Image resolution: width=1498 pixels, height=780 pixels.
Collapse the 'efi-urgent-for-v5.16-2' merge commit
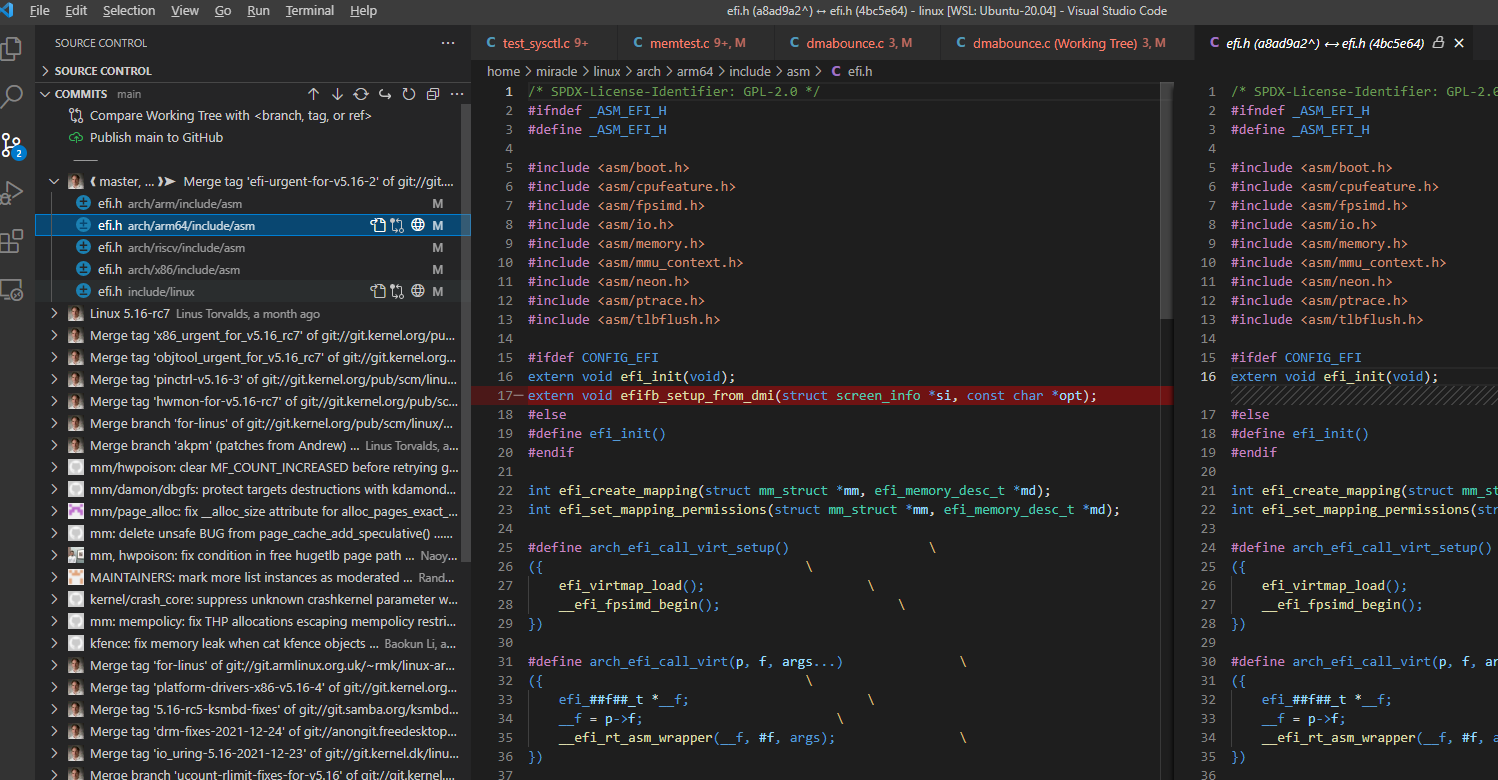[x=55, y=182]
